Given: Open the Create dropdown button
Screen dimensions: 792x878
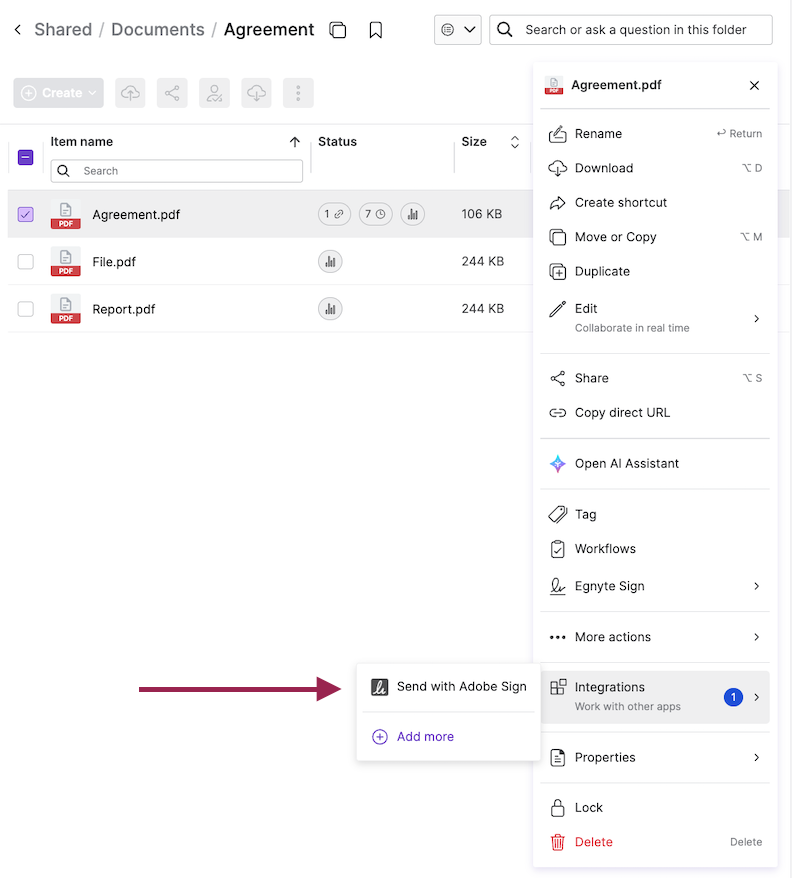Looking at the screenshot, I should (x=59, y=93).
